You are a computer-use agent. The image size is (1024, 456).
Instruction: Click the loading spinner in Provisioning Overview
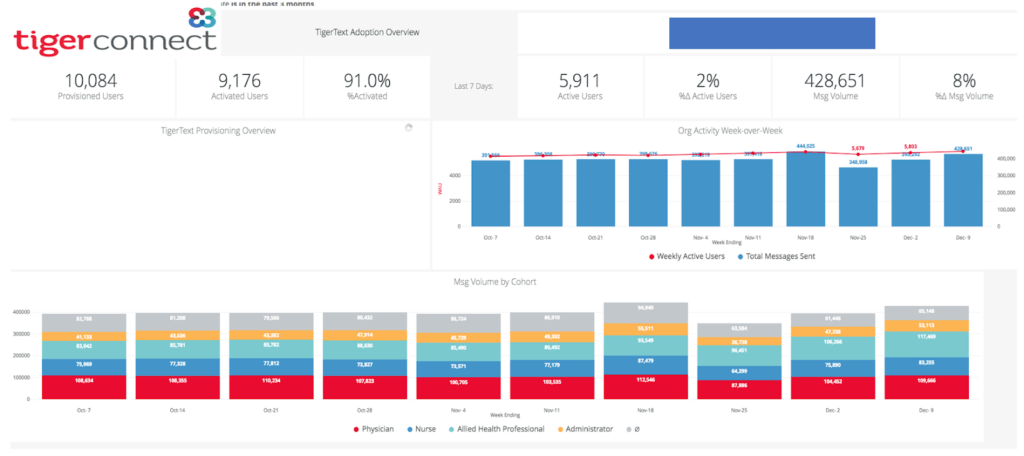(x=409, y=128)
